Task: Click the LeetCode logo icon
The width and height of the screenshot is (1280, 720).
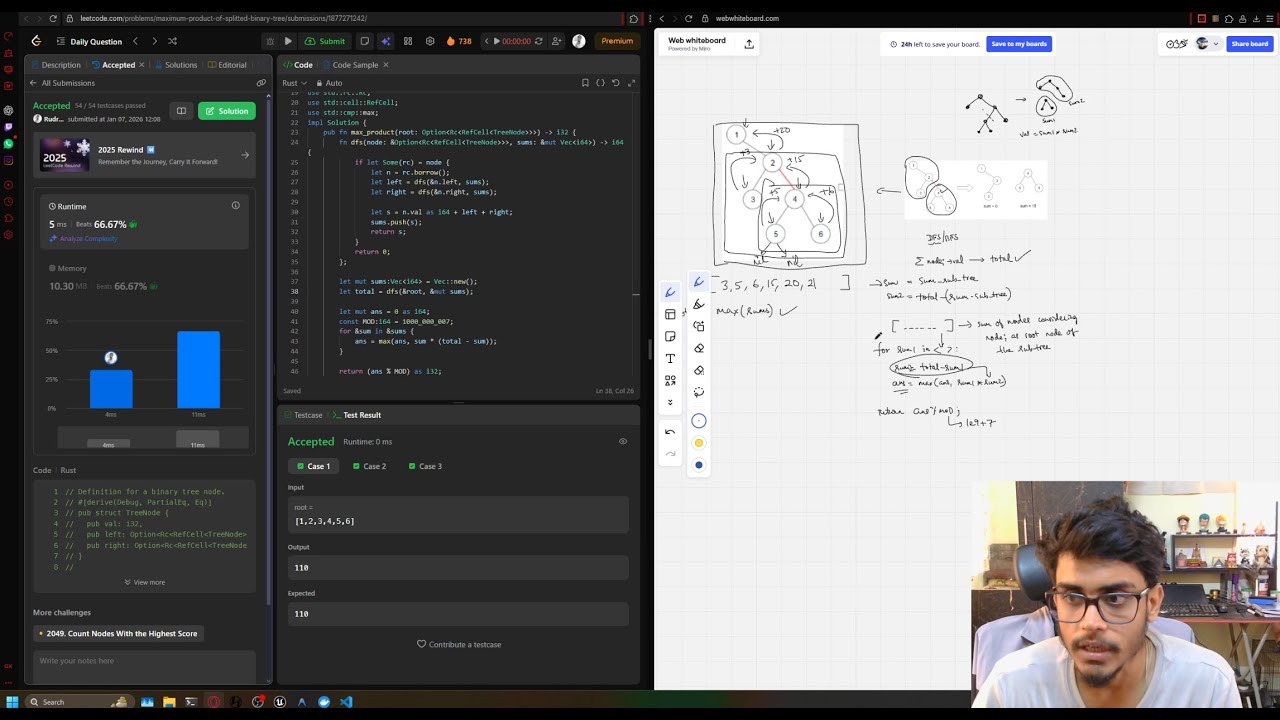Action: pos(36,41)
